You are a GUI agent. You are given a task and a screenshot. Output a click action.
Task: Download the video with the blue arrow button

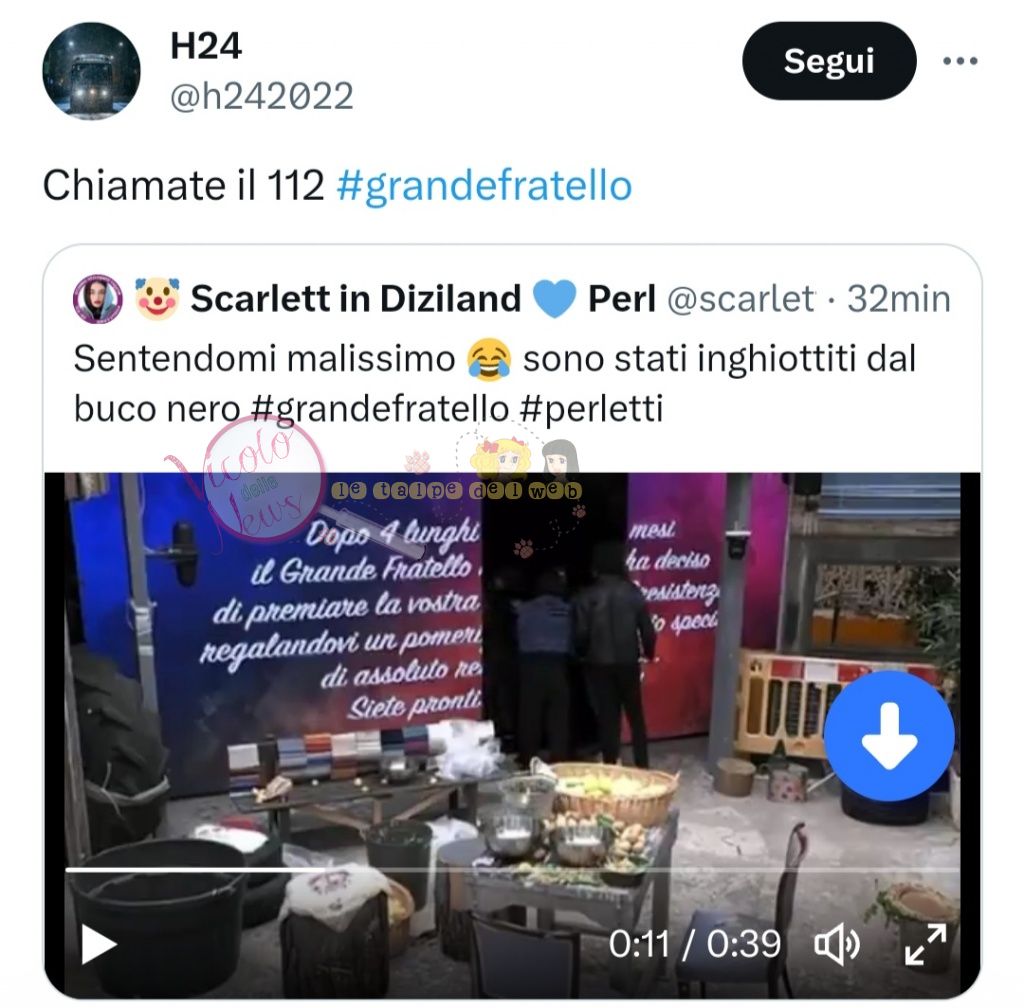889,736
